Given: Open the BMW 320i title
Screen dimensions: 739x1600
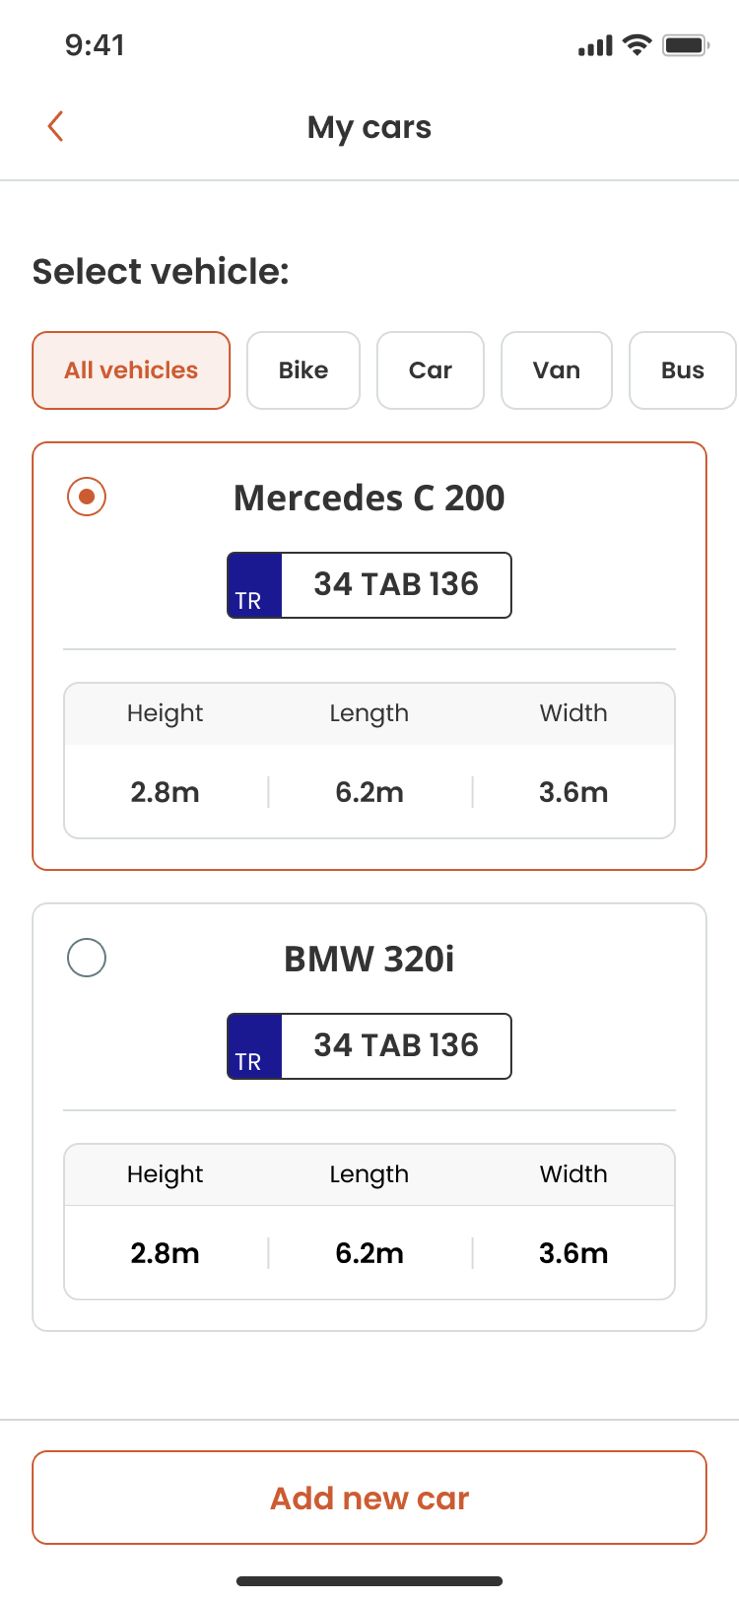Looking at the screenshot, I should 369,959.
